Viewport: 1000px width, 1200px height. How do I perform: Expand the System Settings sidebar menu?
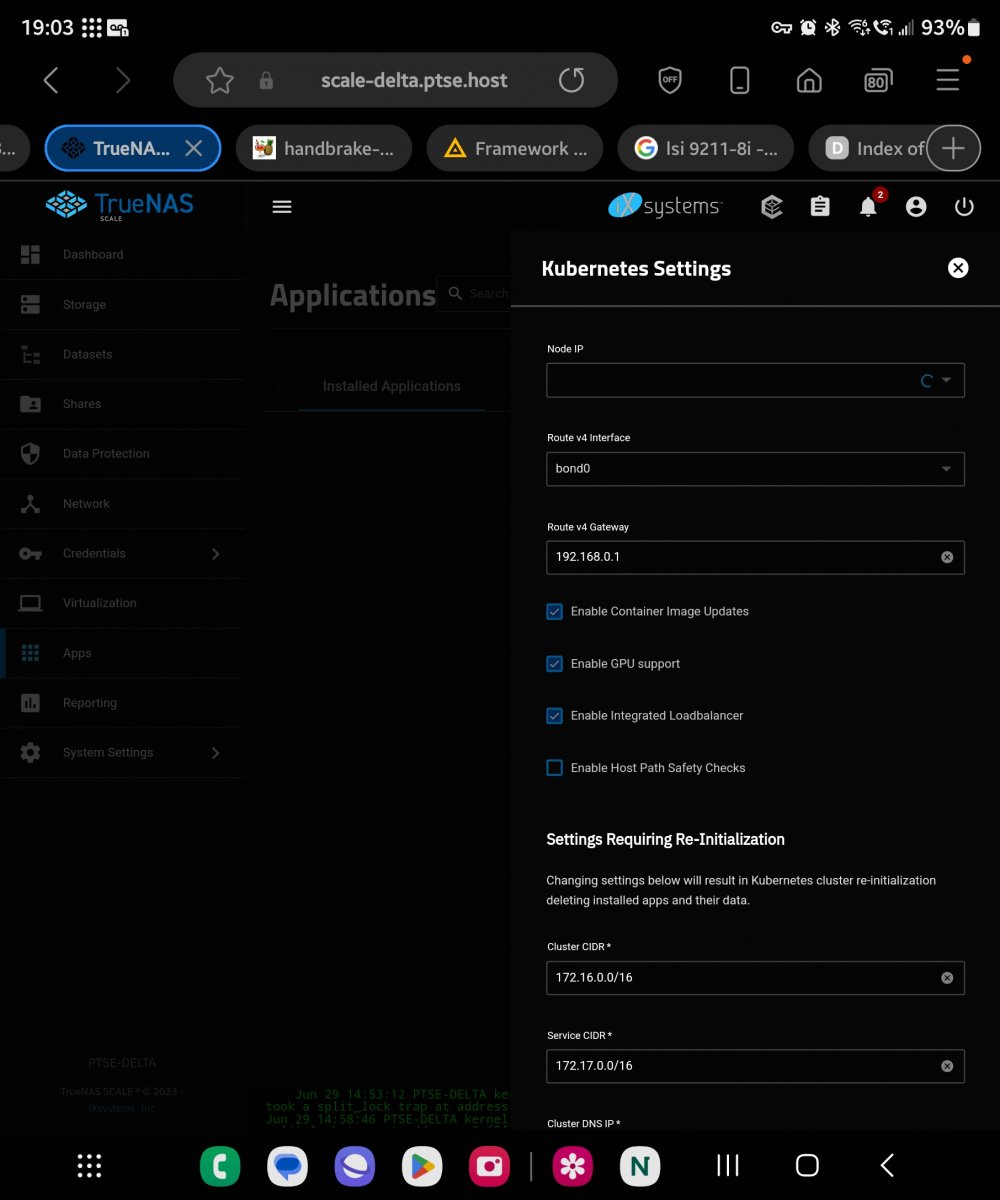[x=120, y=753]
